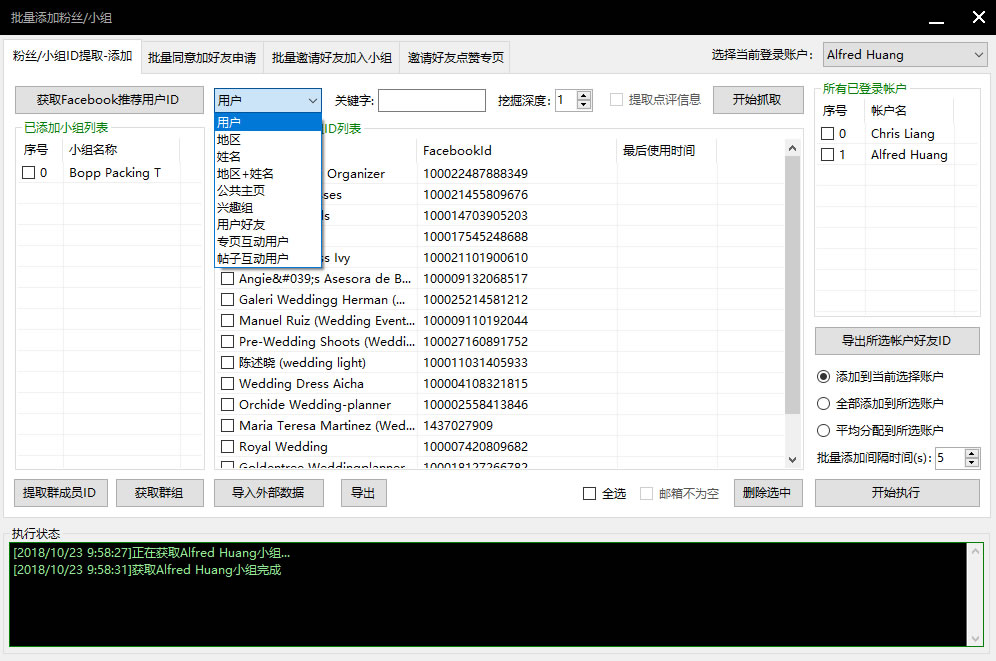Tick the checkbox for Chris Liang account
996x661 pixels.
pos(827,134)
